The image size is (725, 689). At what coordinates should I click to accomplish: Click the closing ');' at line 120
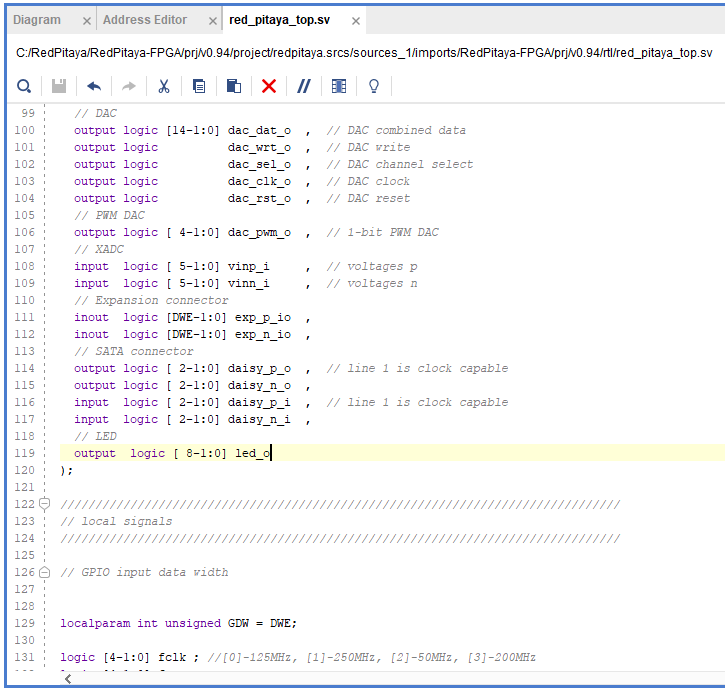click(x=67, y=470)
